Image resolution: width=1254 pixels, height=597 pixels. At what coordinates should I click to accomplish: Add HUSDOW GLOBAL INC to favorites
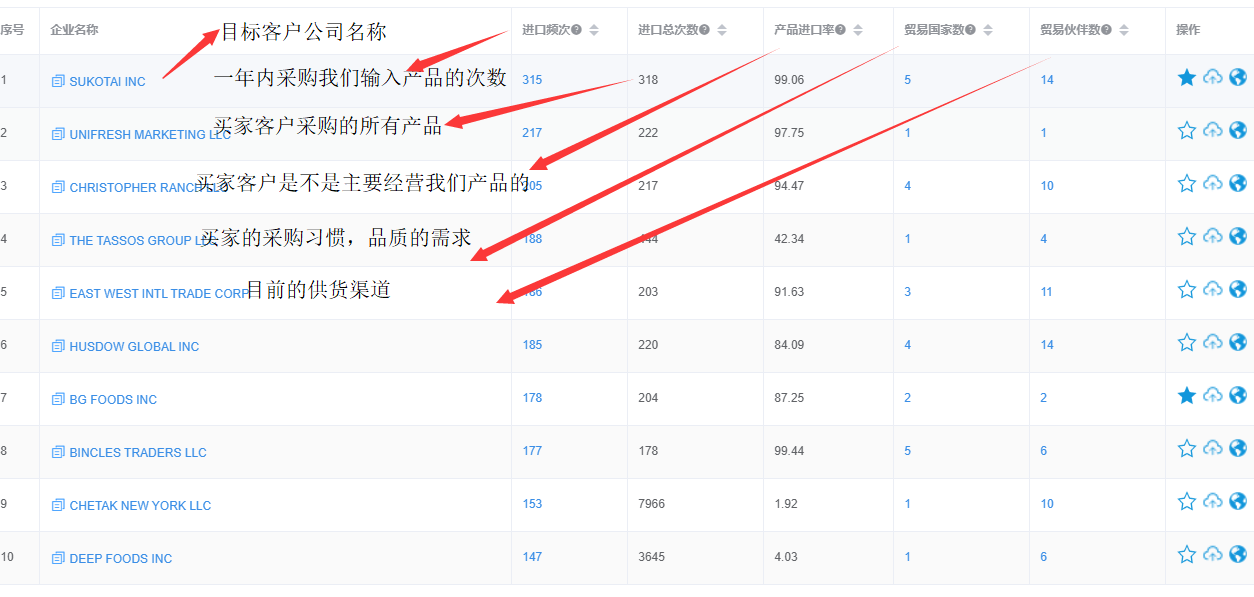1187,342
